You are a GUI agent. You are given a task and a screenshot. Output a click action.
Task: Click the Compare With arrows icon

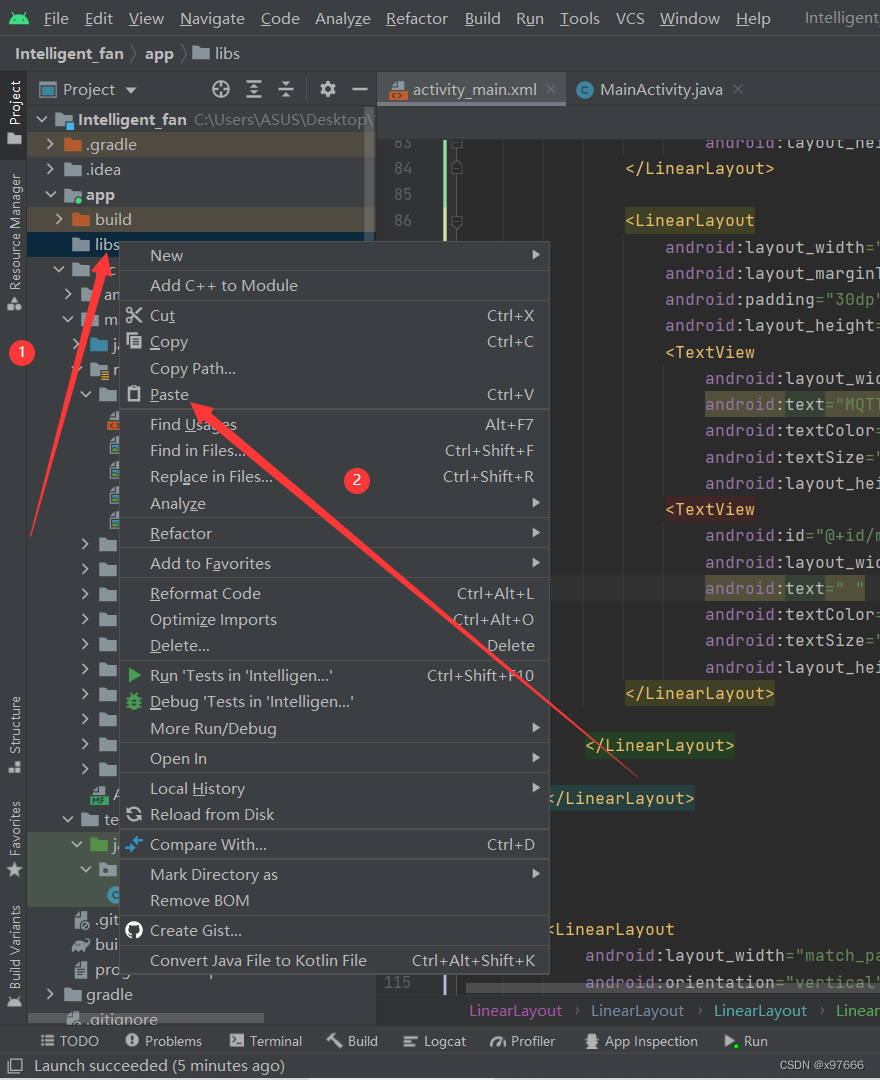[x=134, y=844]
